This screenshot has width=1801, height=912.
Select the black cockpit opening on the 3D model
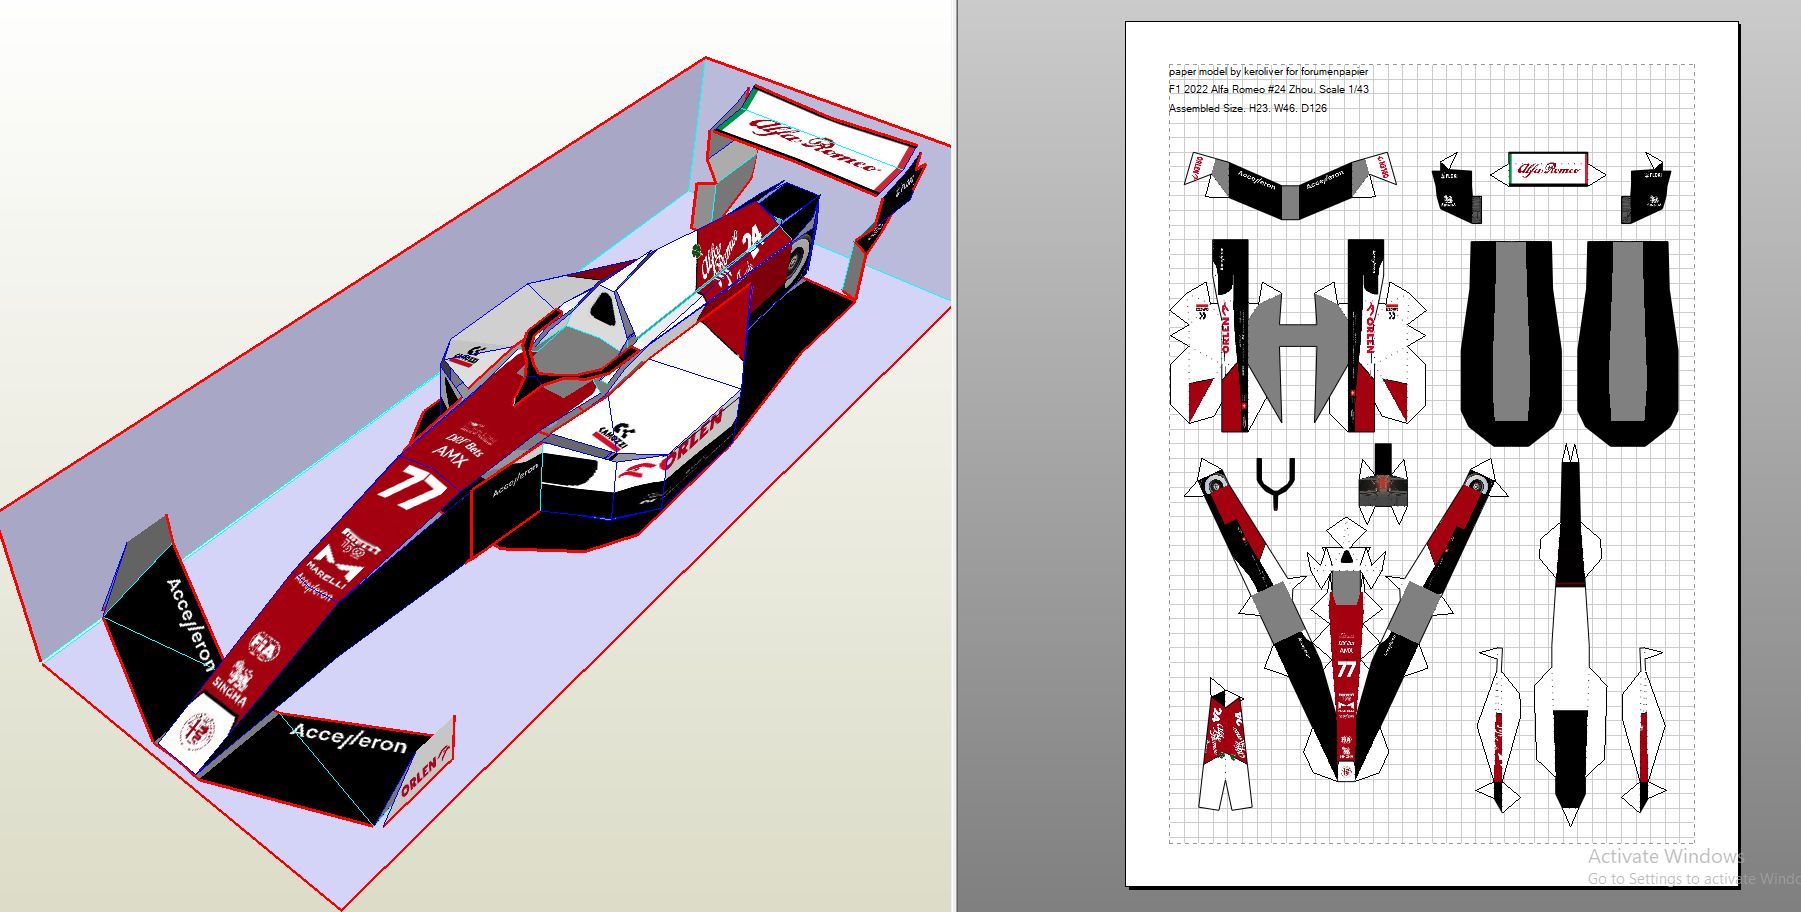click(x=603, y=309)
